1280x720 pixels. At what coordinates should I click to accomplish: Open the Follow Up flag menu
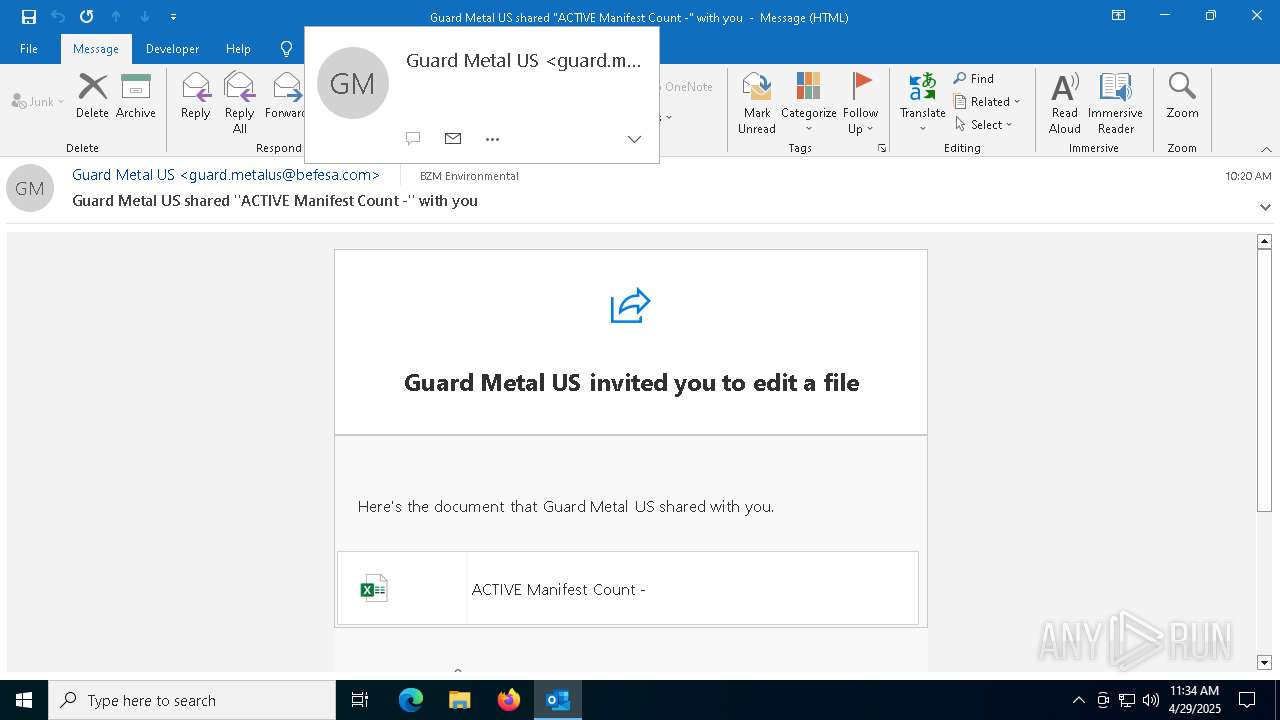point(860,102)
